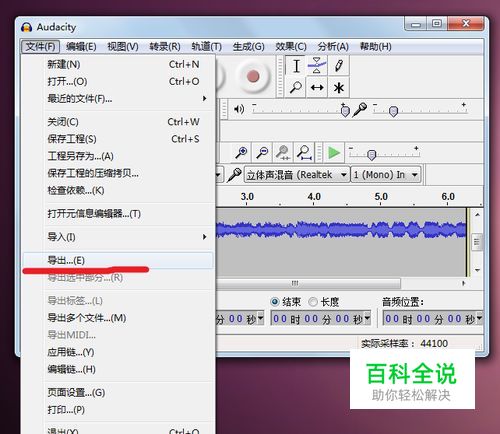Click the vertical scrollbar up arrow
This screenshot has height=434, width=500.
coord(477,215)
